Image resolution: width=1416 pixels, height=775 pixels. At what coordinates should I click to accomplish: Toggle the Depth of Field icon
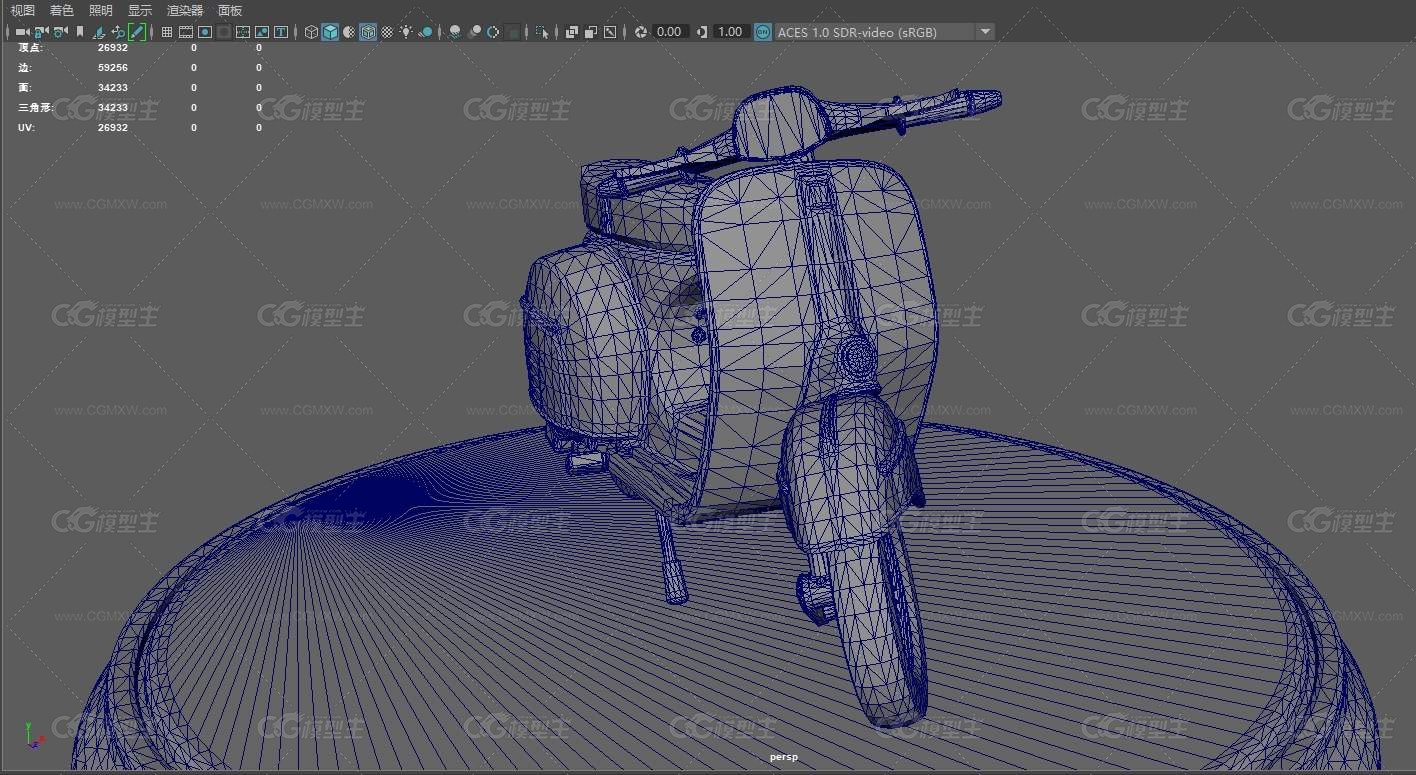pos(512,32)
